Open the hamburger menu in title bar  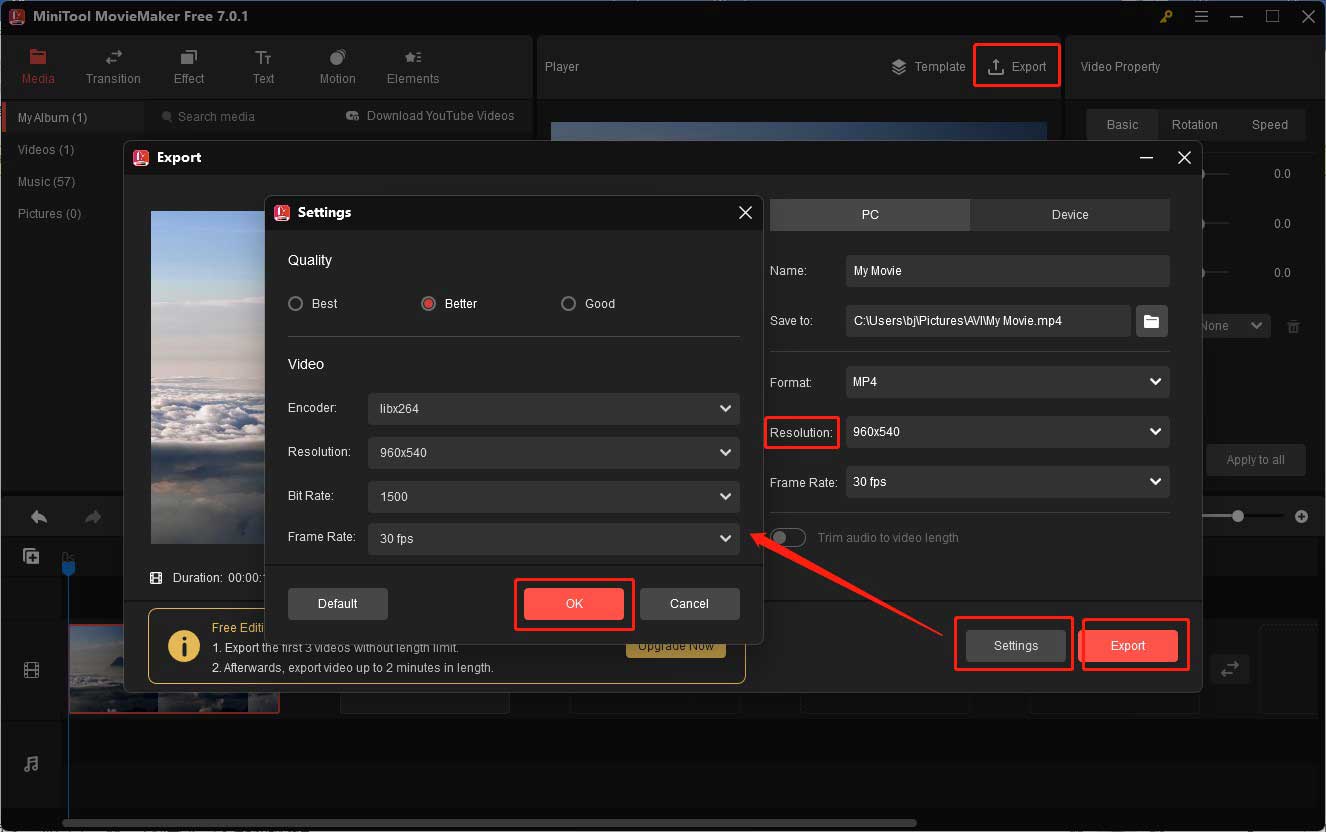1201,17
